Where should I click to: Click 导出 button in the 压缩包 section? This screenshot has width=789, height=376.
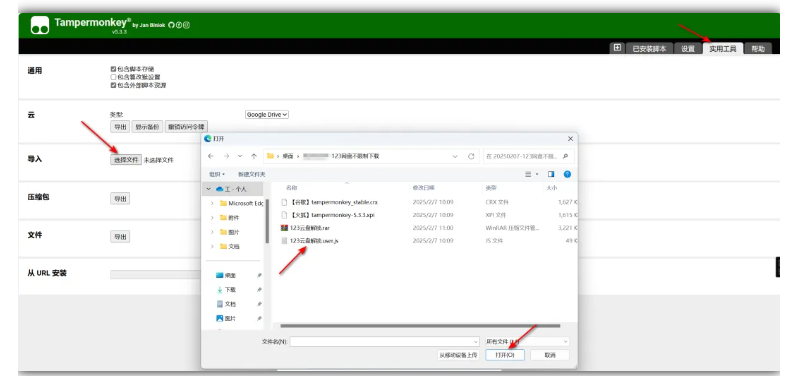click(x=120, y=198)
